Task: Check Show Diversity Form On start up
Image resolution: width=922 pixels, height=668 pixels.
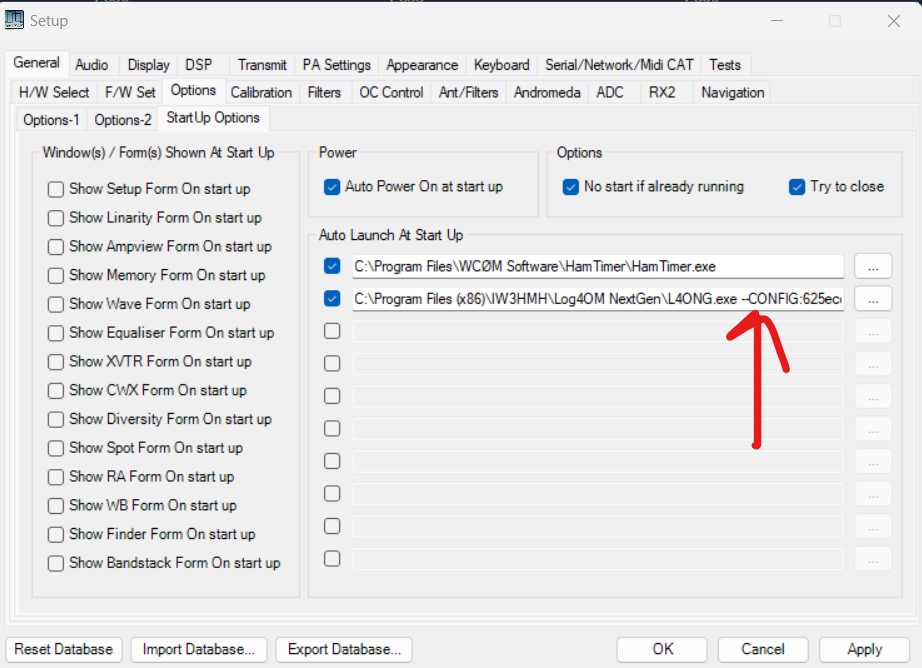Action: pyautogui.click(x=56, y=420)
